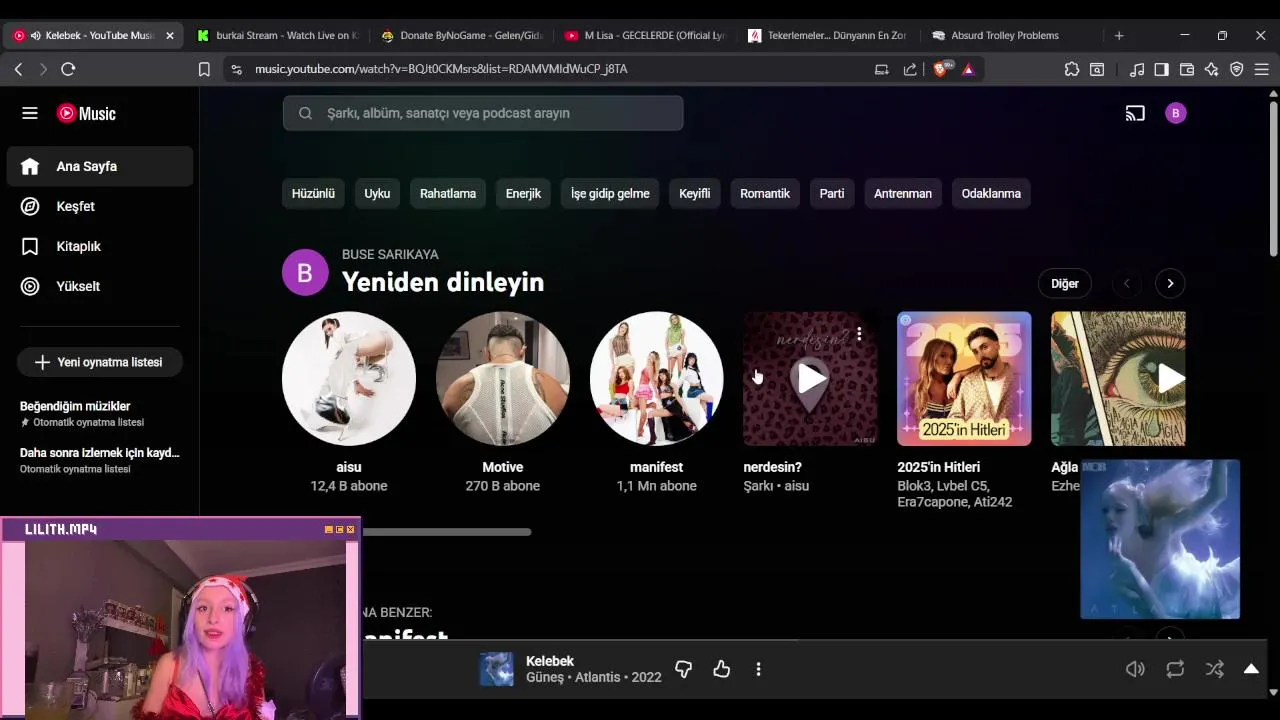The width and height of the screenshot is (1280, 720).
Task: Reload the current page
Action: pyautogui.click(x=68, y=69)
